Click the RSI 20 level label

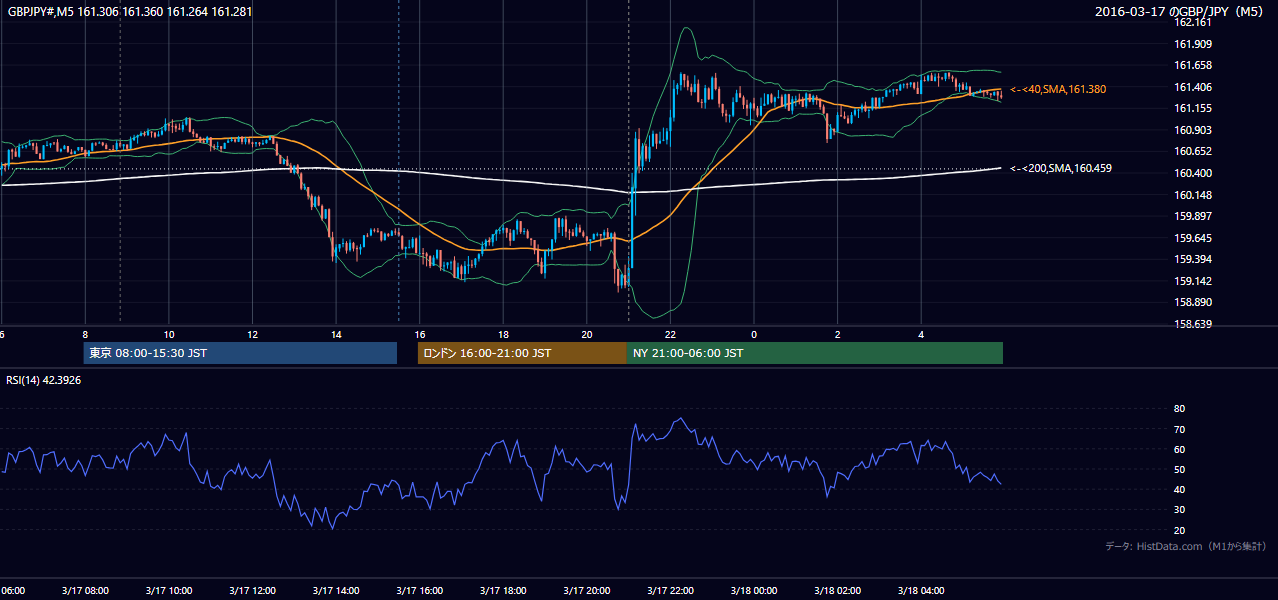pos(1180,530)
